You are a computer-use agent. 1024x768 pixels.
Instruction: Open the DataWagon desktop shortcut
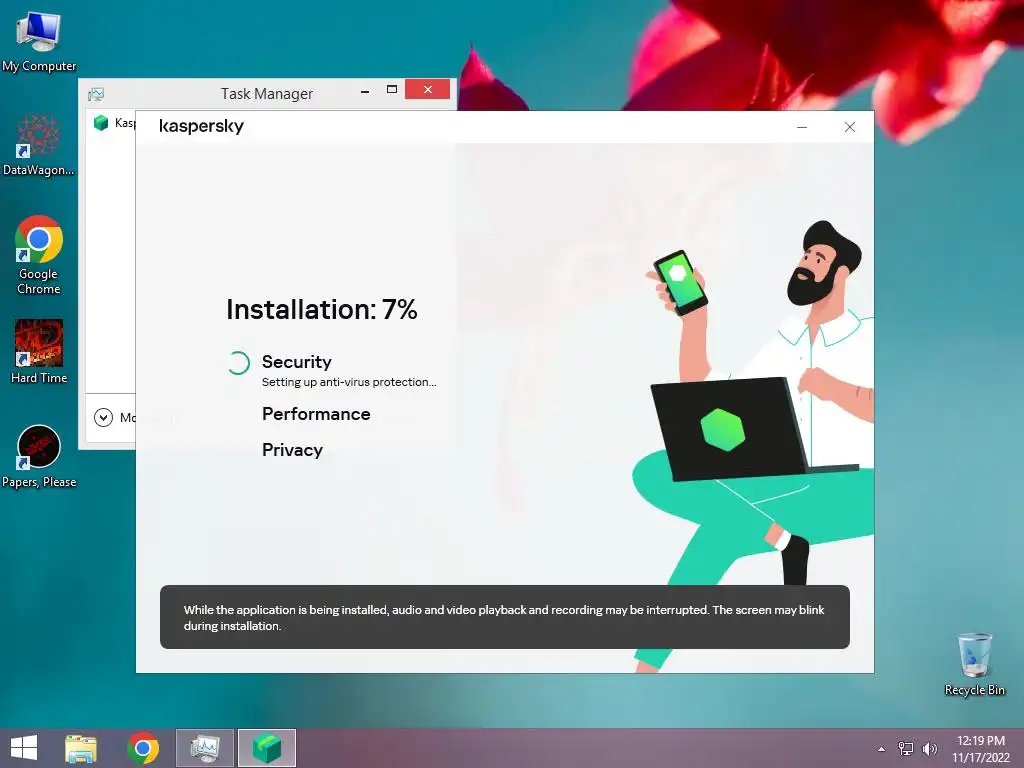click(39, 145)
